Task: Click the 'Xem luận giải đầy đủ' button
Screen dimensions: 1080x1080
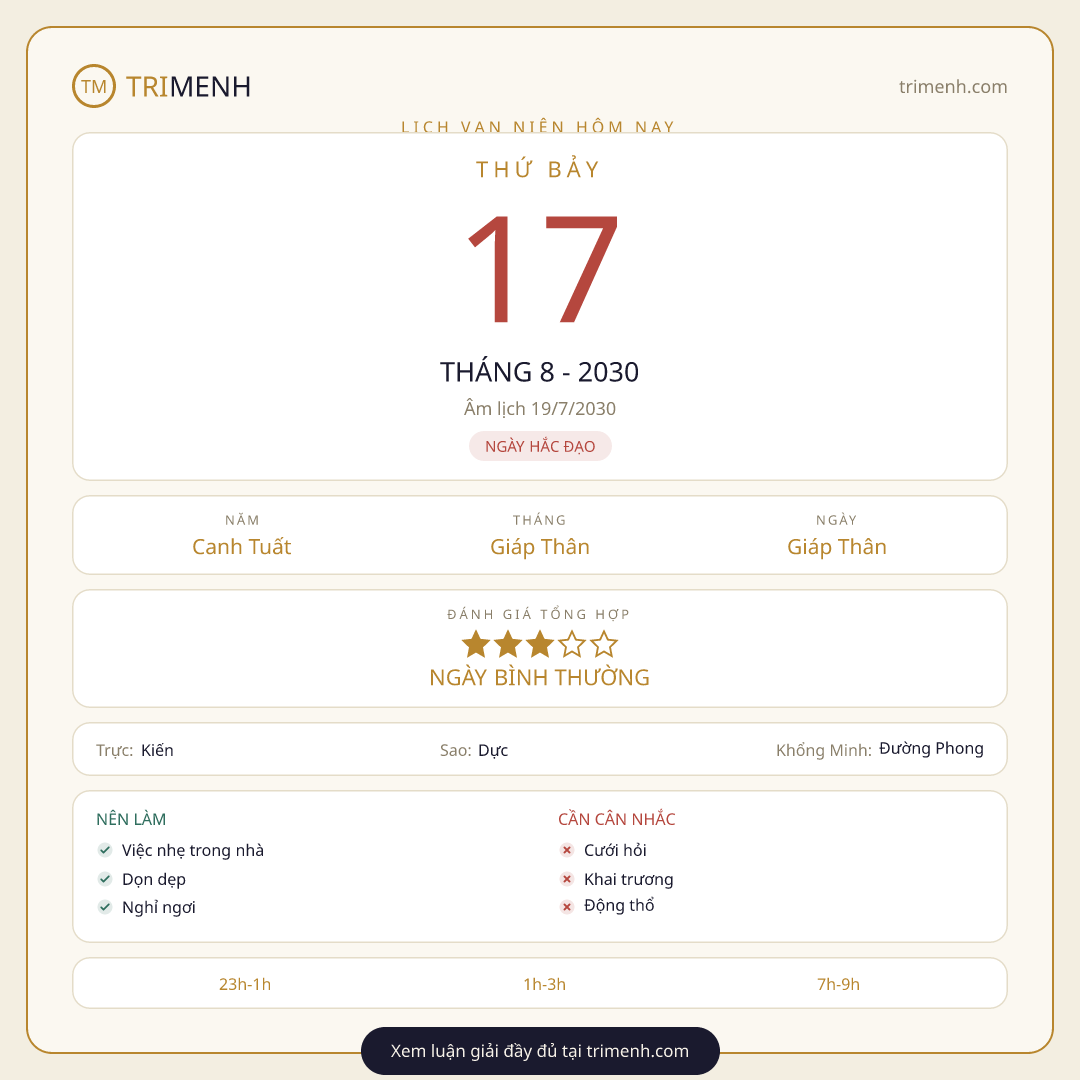Action: (540, 1050)
